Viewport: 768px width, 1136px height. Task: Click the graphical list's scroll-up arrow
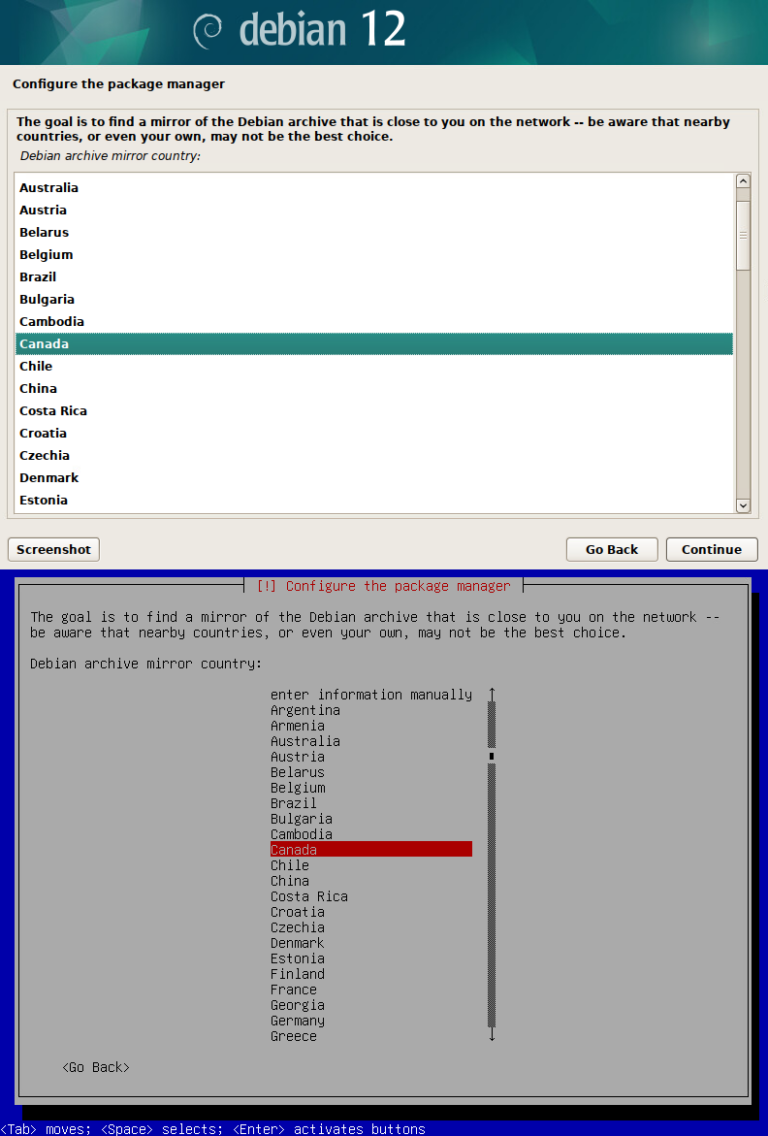(742, 182)
